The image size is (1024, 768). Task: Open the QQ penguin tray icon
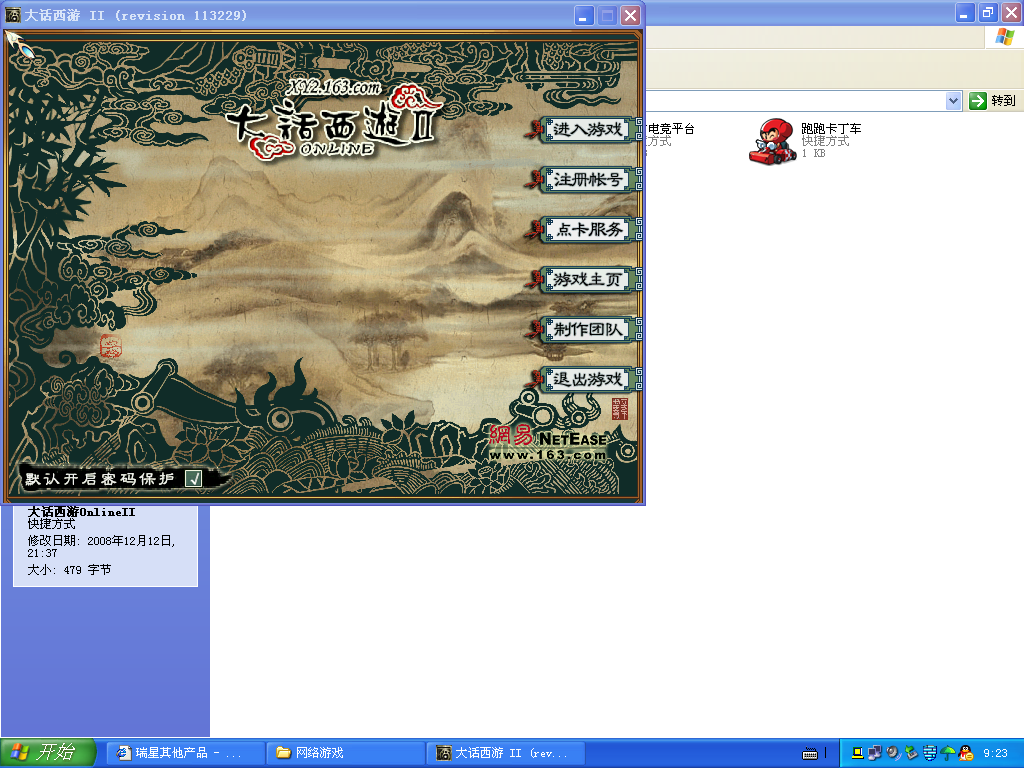pyautogui.click(x=966, y=753)
